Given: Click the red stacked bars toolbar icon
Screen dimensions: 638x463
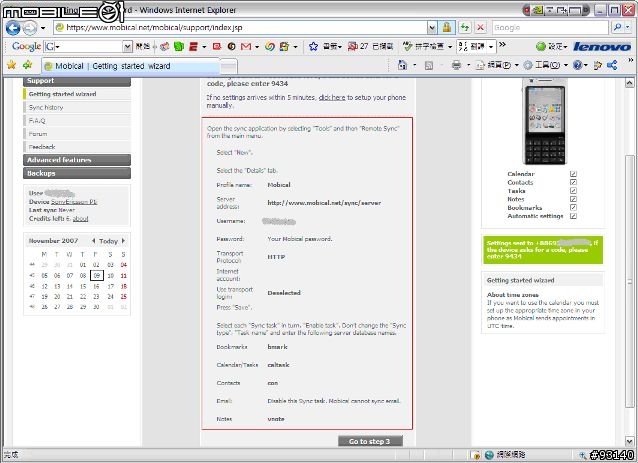Looking at the screenshot, I should (194, 47).
